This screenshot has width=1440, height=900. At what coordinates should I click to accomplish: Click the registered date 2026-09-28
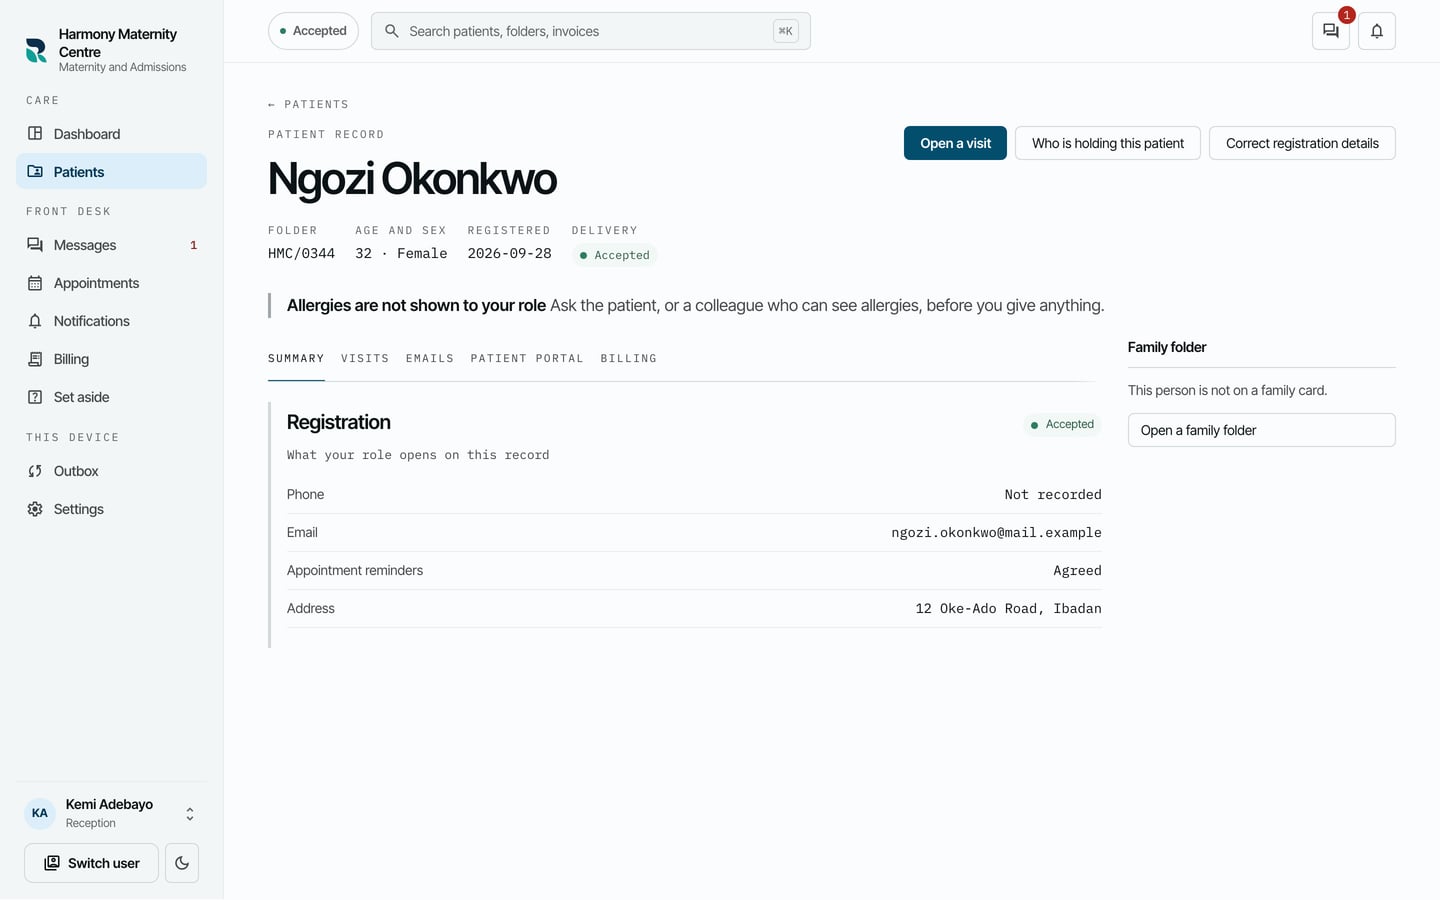tap(509, 254)
